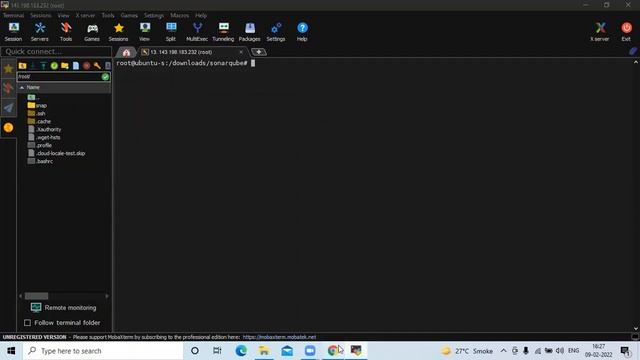
Task: Open the Games menu in menu bar
Action: tap(129, 16)
